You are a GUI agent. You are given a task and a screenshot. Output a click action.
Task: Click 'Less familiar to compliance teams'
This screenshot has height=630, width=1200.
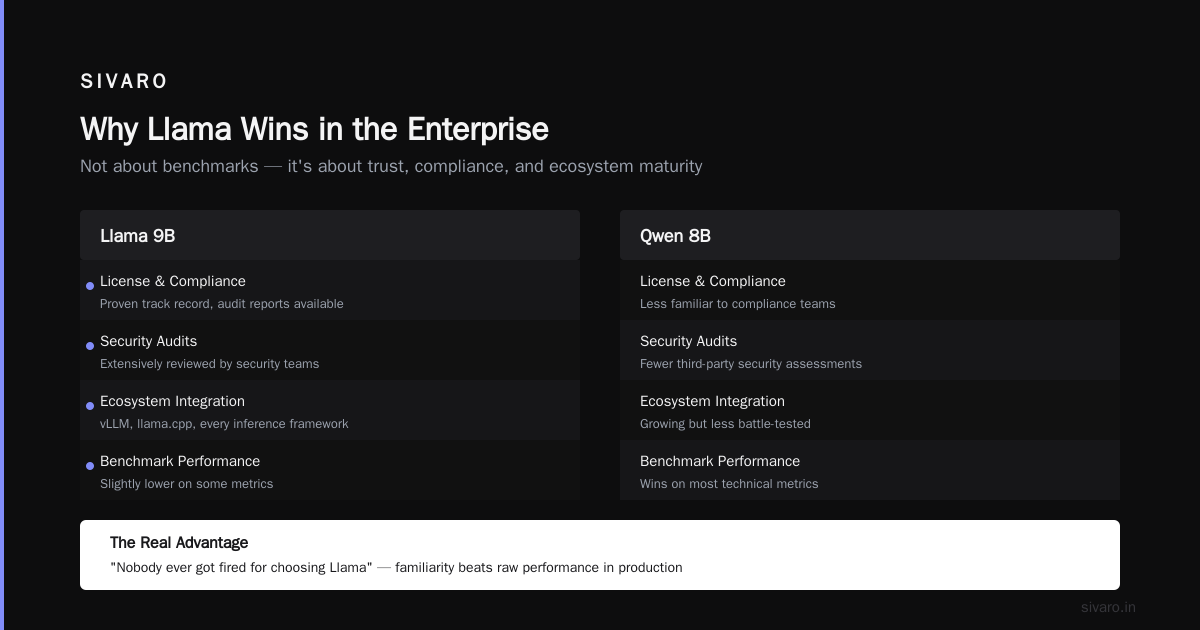pos(737,304)
